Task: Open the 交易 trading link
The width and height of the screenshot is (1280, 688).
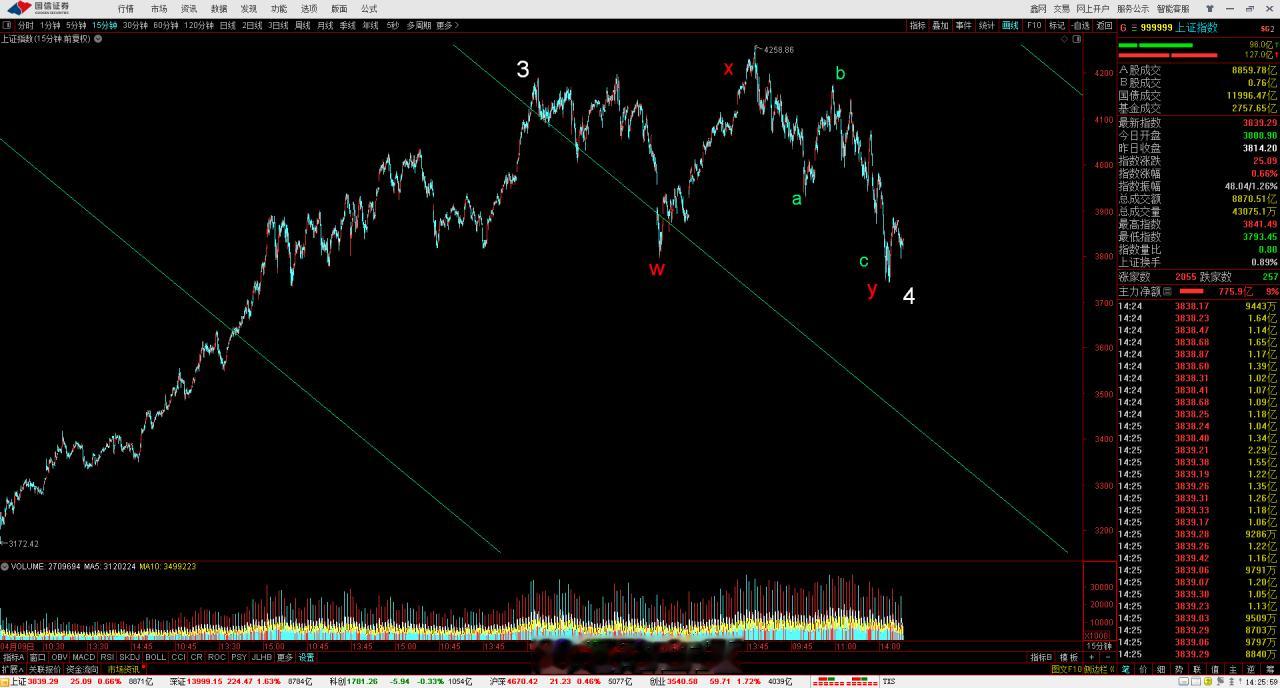Action: [x=1062, y=8]
